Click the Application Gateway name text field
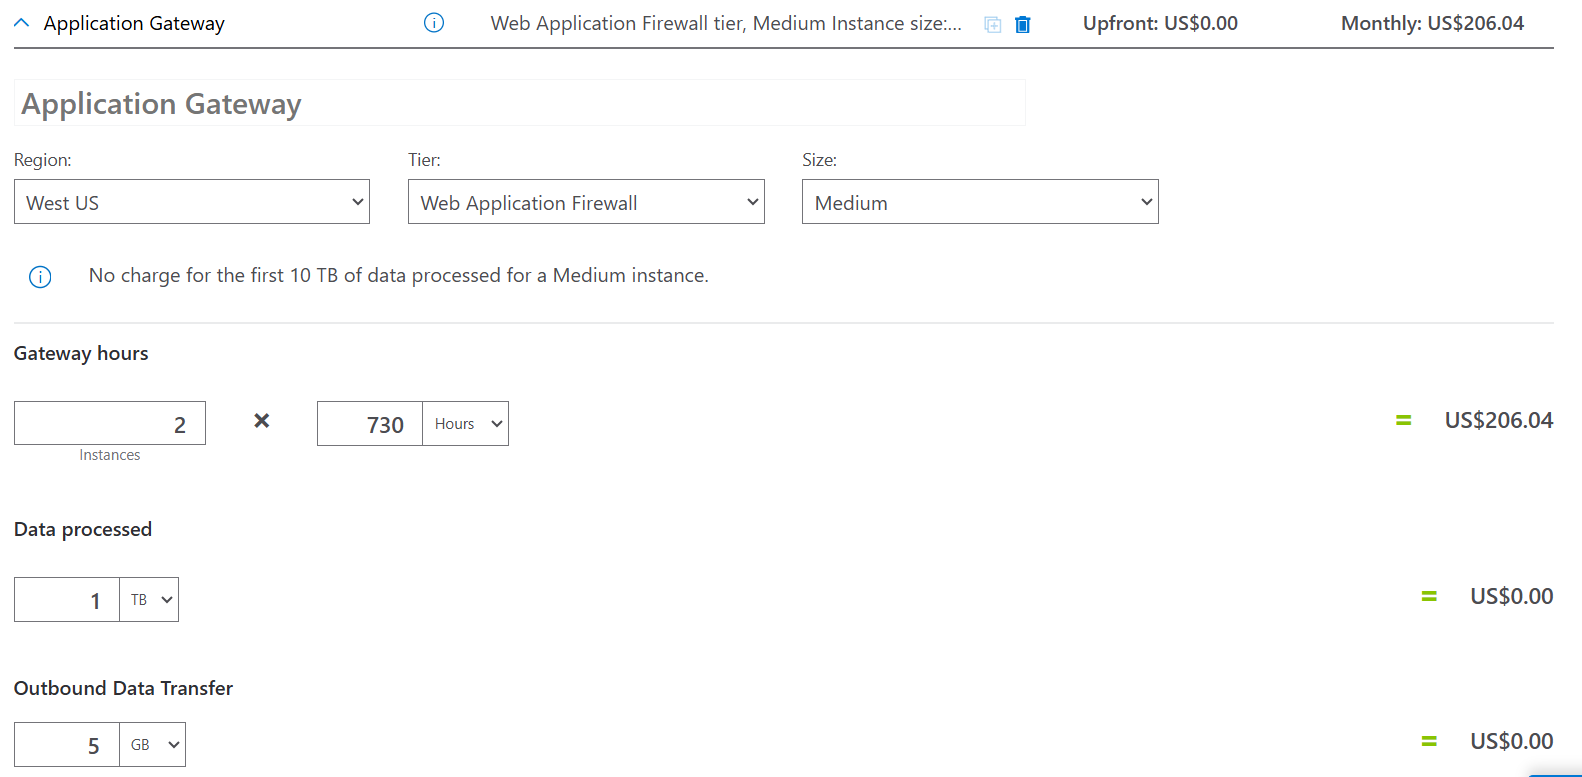The width and height of the screenshot is (1582, 777). (520, 104)
